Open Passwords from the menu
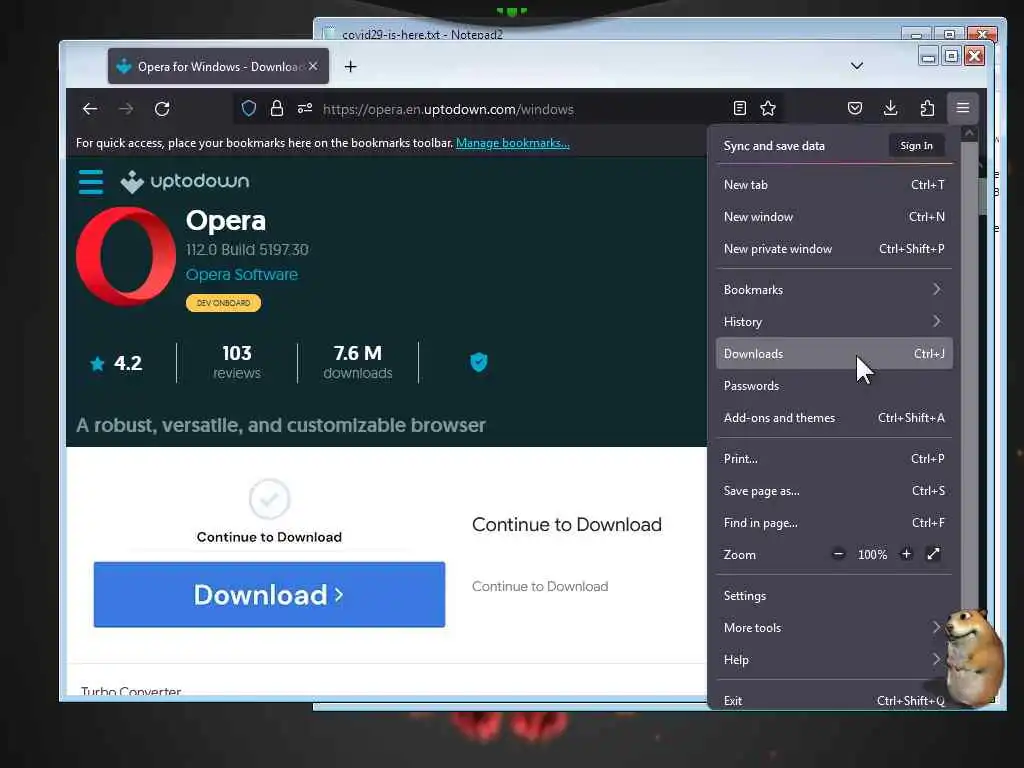 pos(834,385)
